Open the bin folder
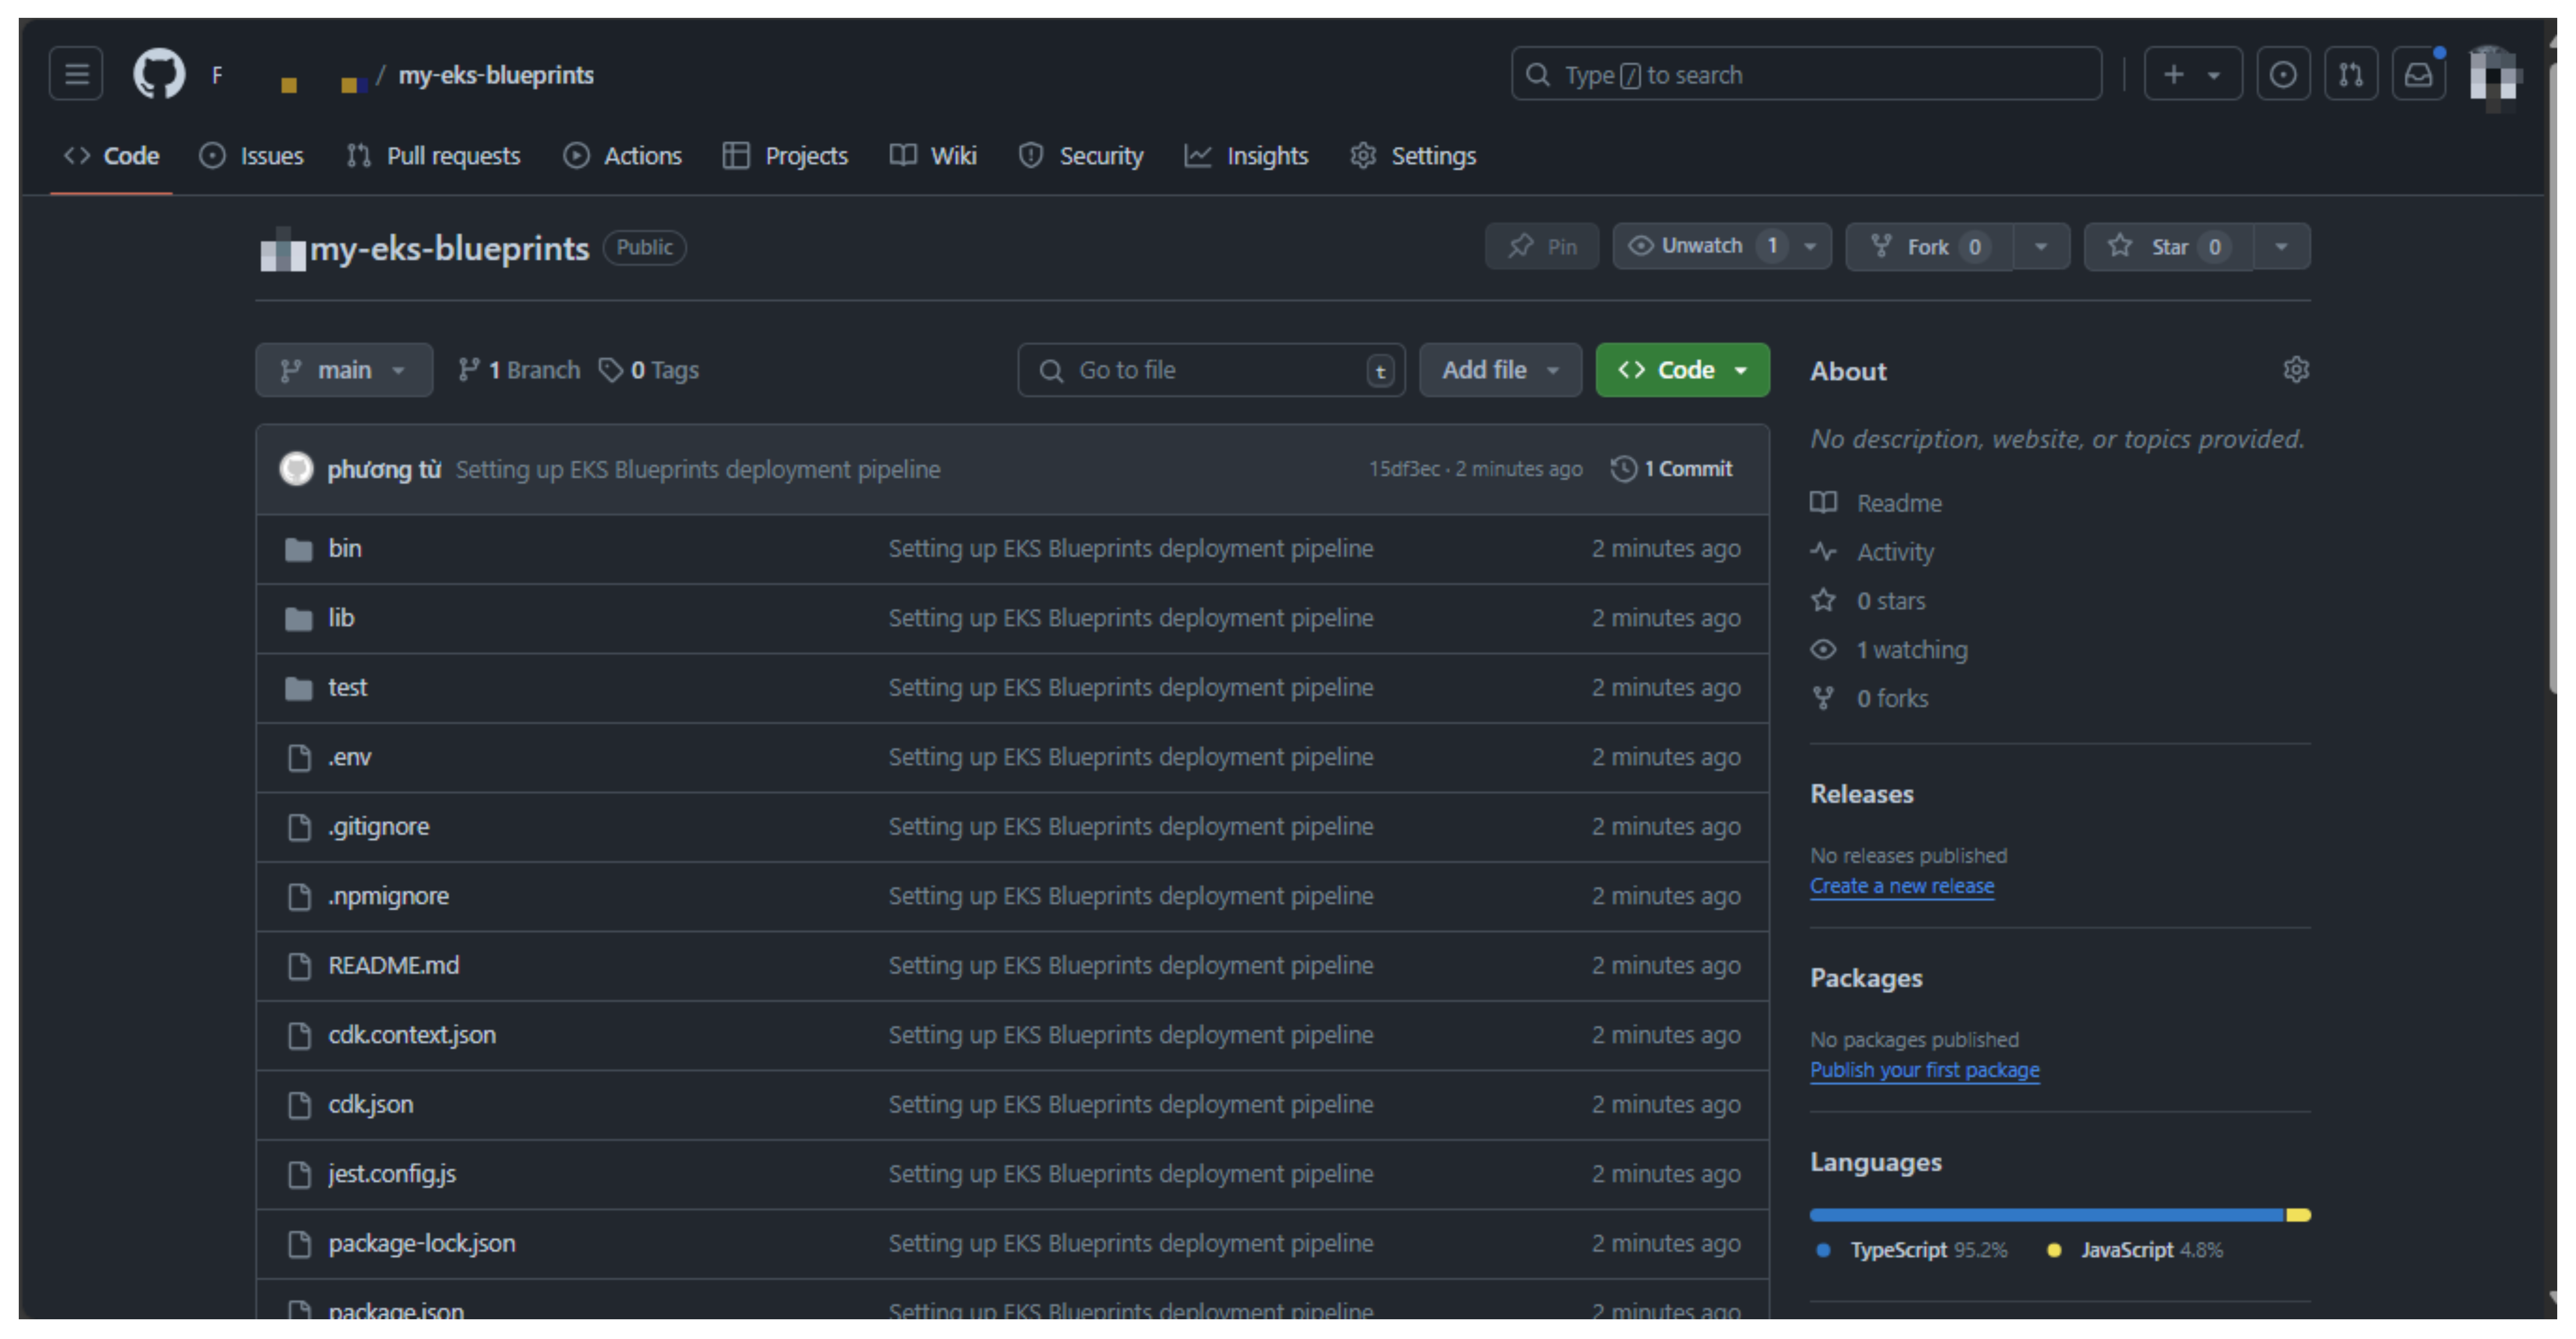 point(345,549)
